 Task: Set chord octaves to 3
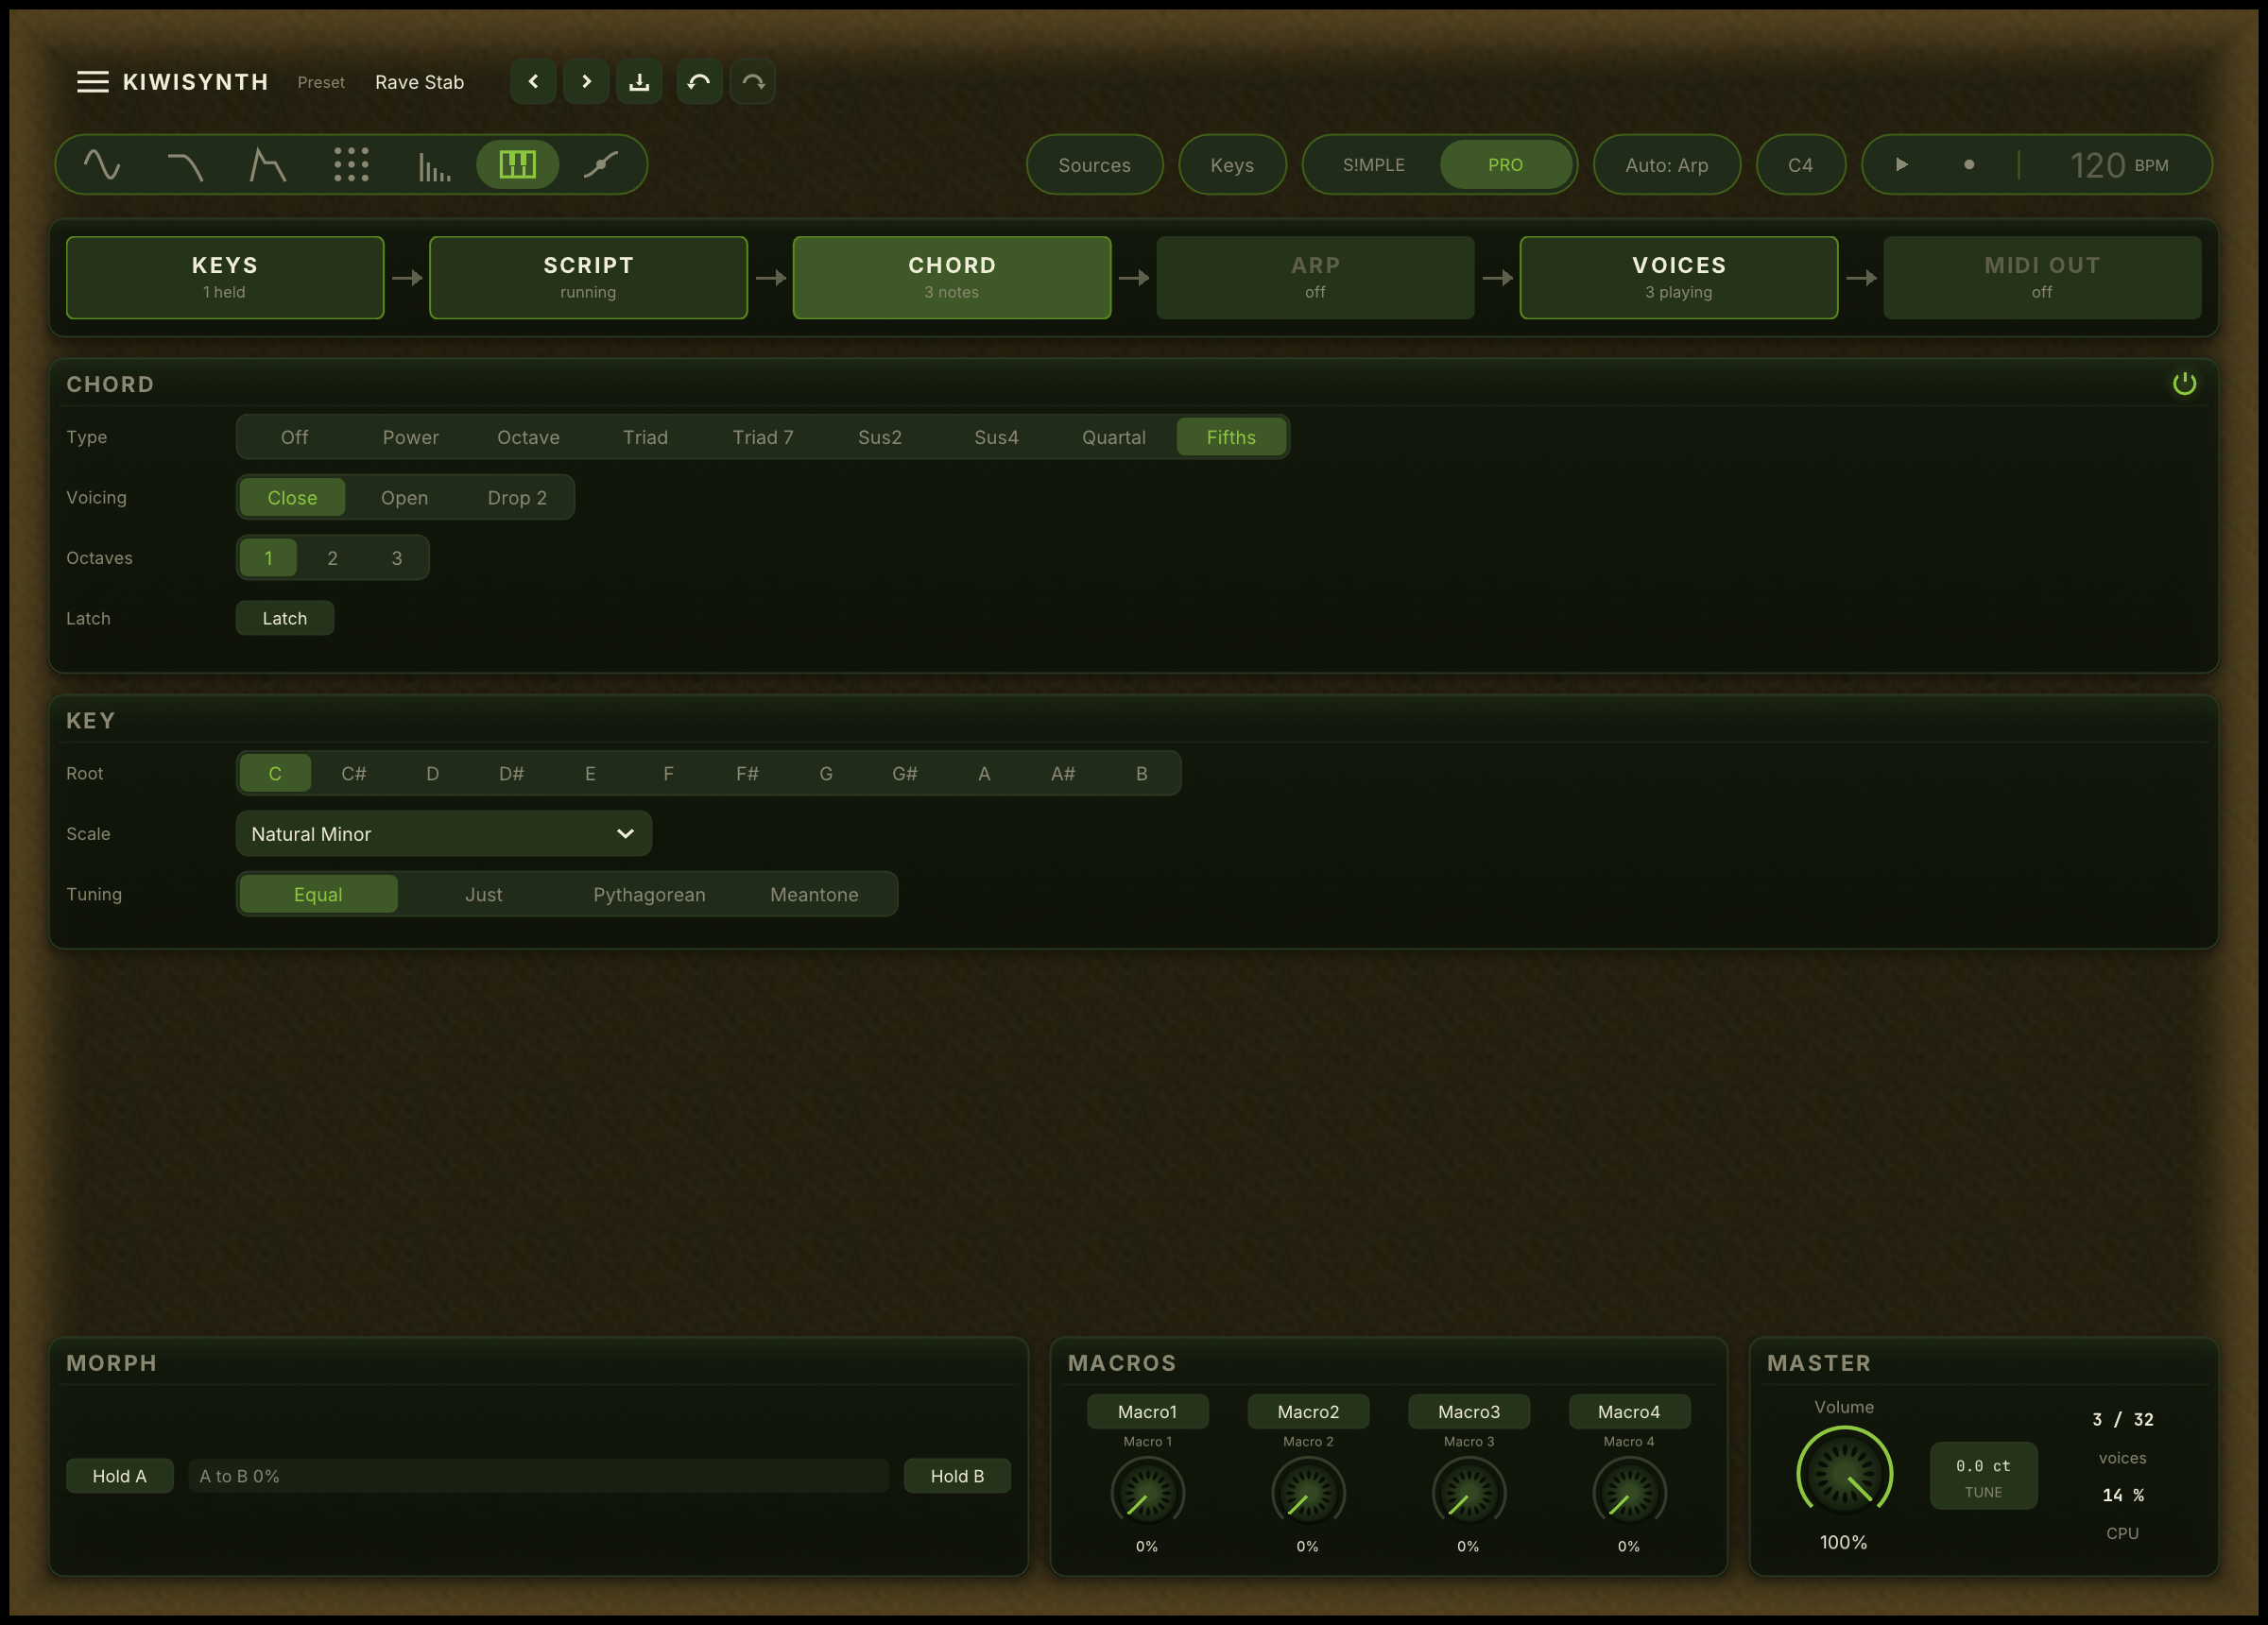point(397,558)
